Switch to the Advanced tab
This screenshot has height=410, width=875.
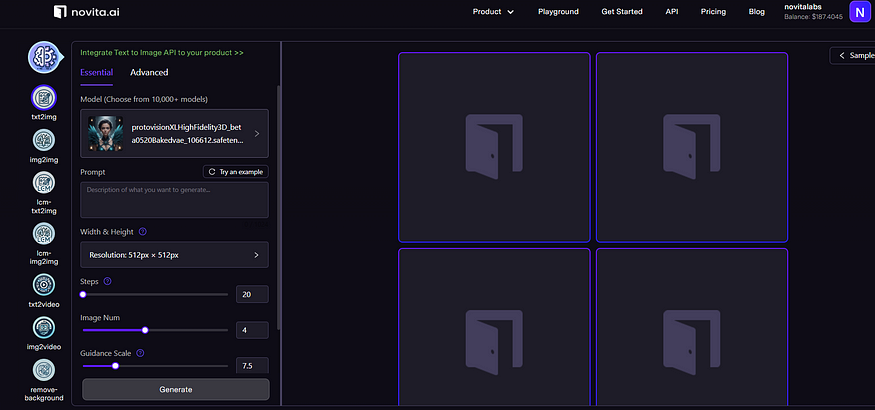[x=149, y=72]
